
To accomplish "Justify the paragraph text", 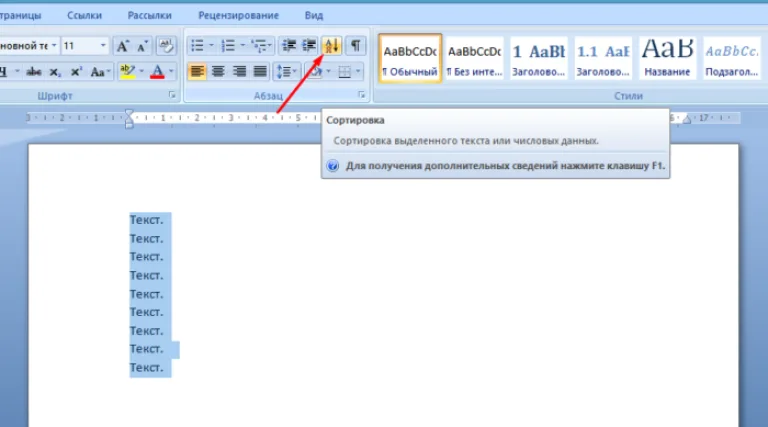I will (260, 72).
